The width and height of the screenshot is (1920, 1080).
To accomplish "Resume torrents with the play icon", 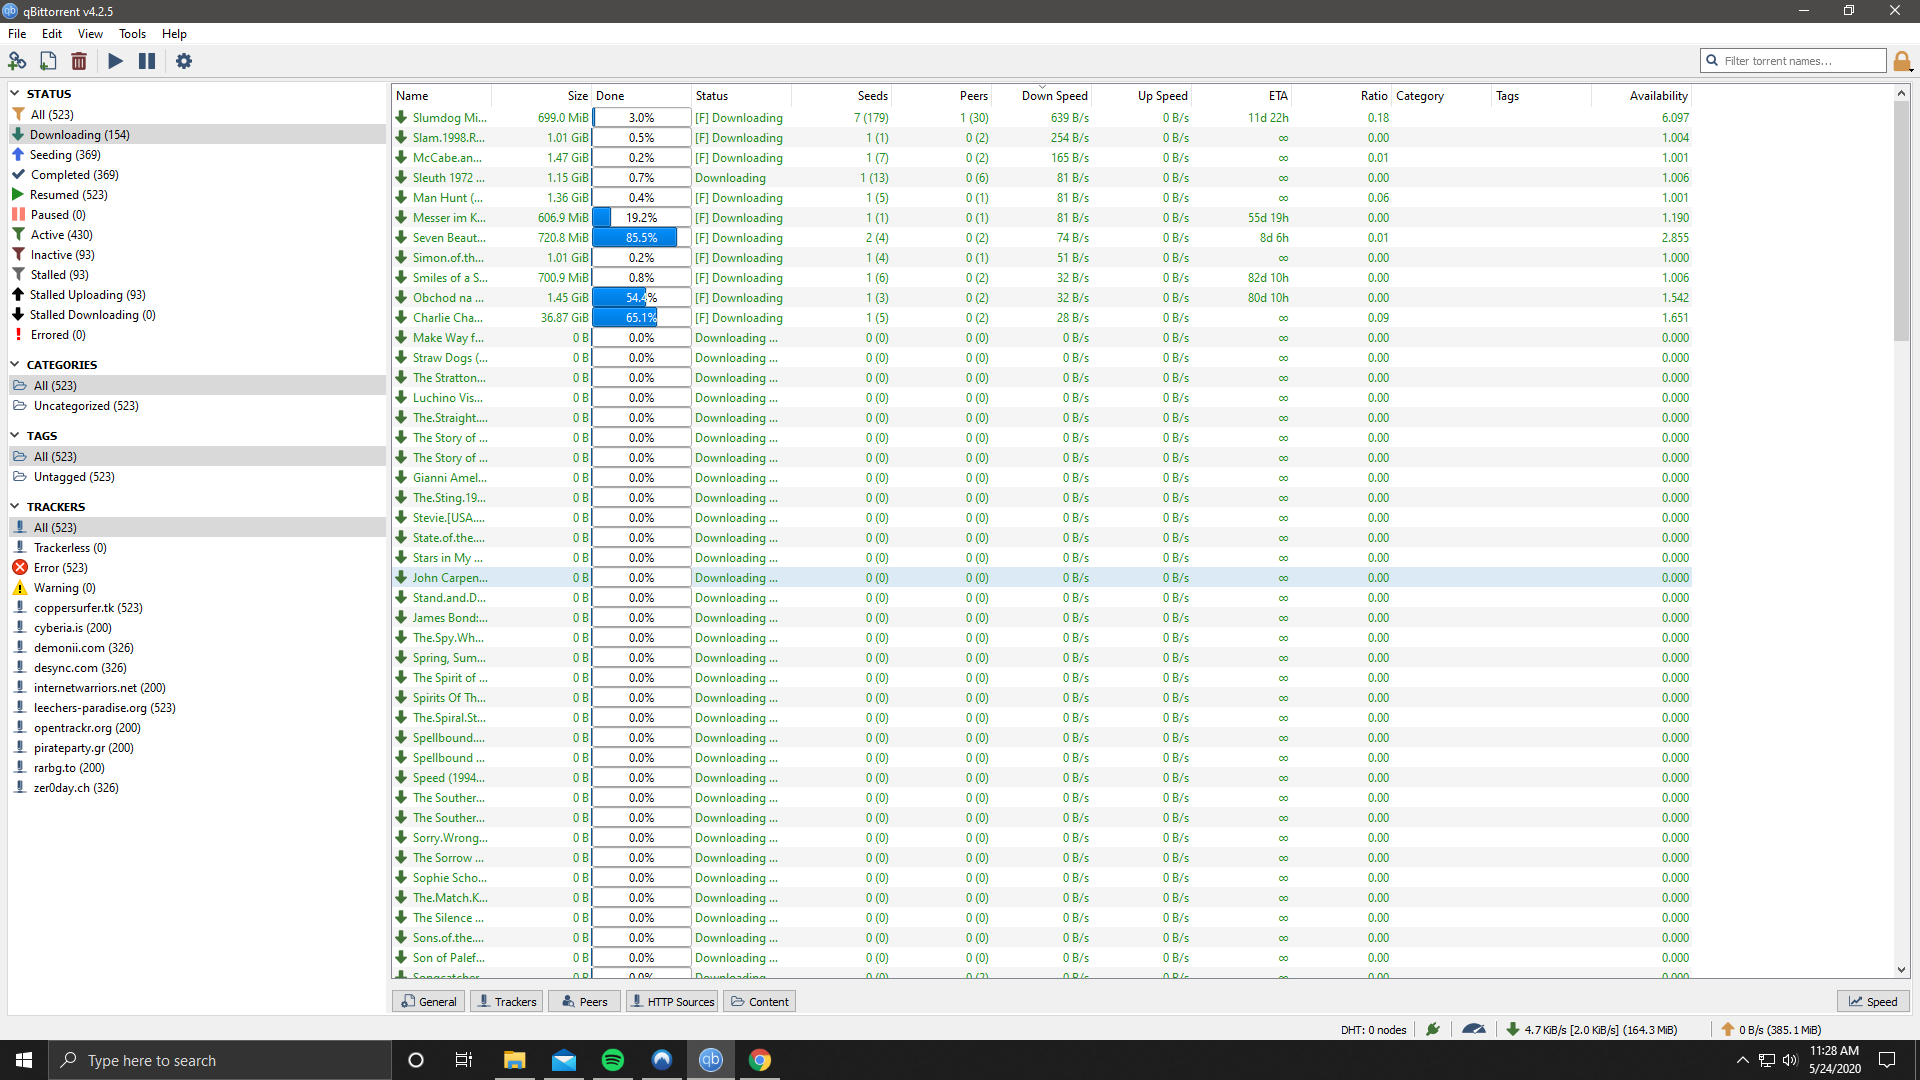I will click(115, 61).
